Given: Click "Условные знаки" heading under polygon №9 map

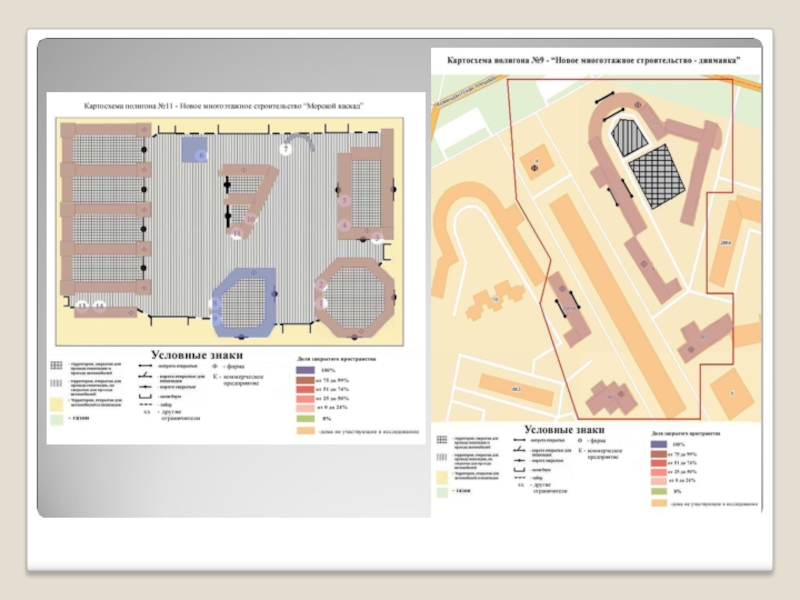Looking at the screenshot, I should tap(564, 430).
